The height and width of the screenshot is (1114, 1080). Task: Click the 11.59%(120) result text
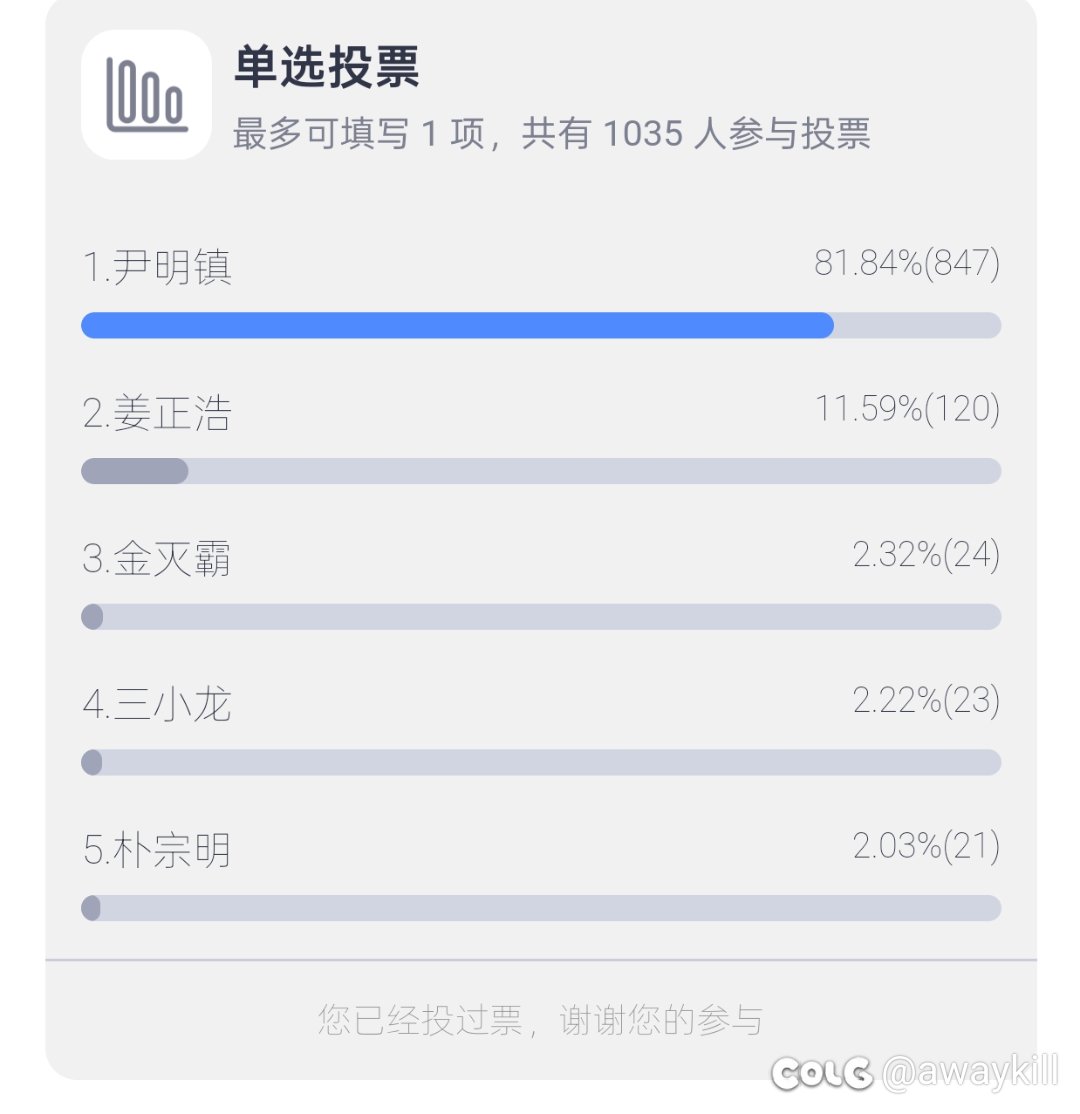click(x=907, y=409)
